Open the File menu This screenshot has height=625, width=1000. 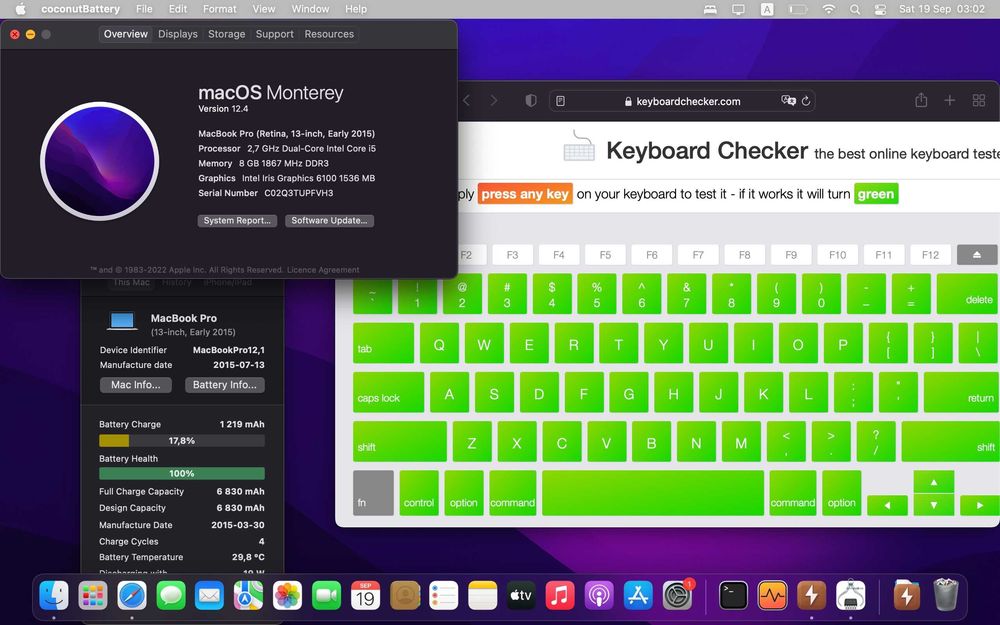point(144,9)
